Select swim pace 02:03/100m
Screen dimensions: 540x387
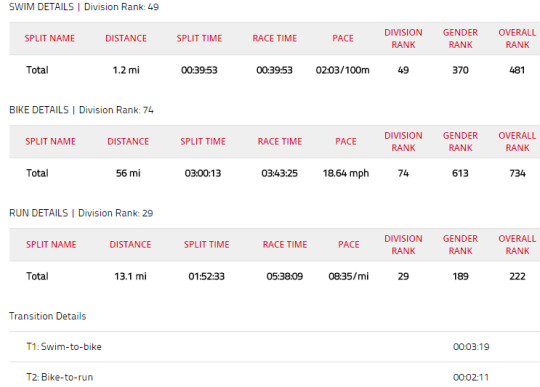pos(343,70)
